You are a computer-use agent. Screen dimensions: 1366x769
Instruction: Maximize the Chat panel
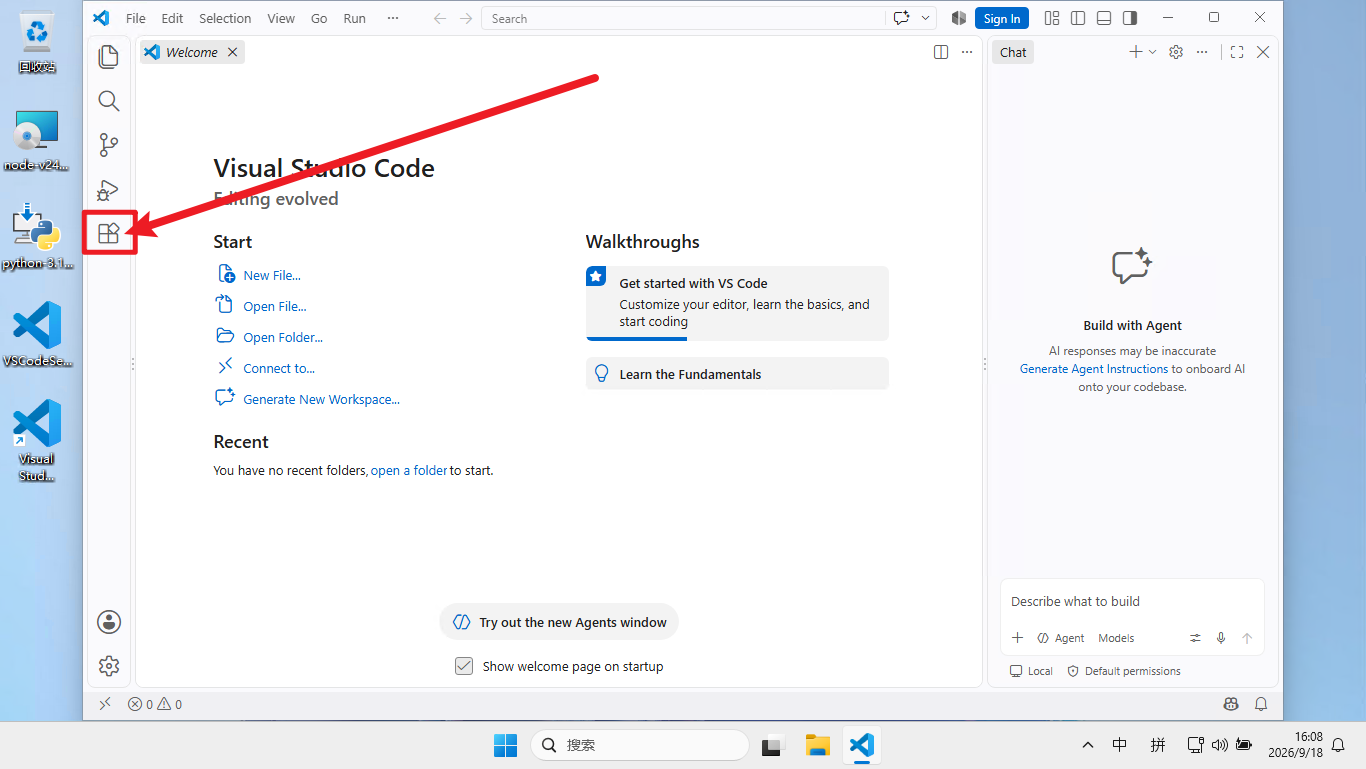[1237, 52]
